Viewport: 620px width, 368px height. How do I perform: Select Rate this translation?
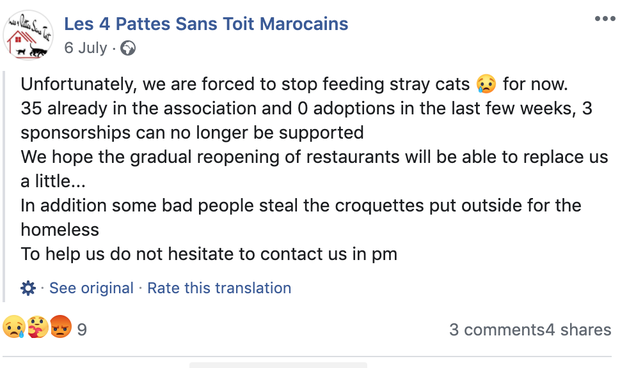(x=219, y=288)
